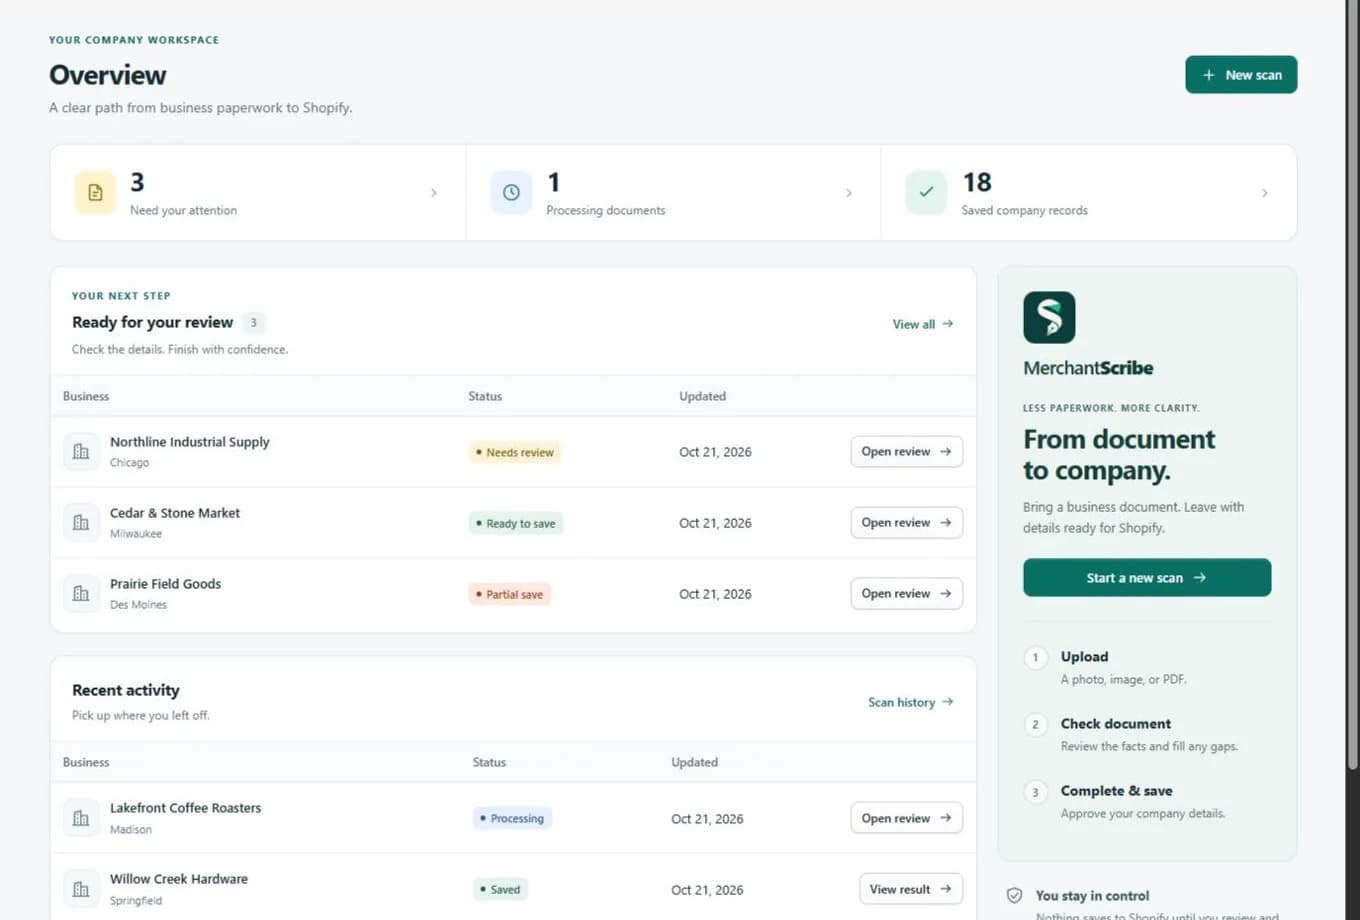The image size is (1360, 920).
Task: Open review for Lakefront Coffee Roasters
Action: pyautogui.click(x=906, y=818)
